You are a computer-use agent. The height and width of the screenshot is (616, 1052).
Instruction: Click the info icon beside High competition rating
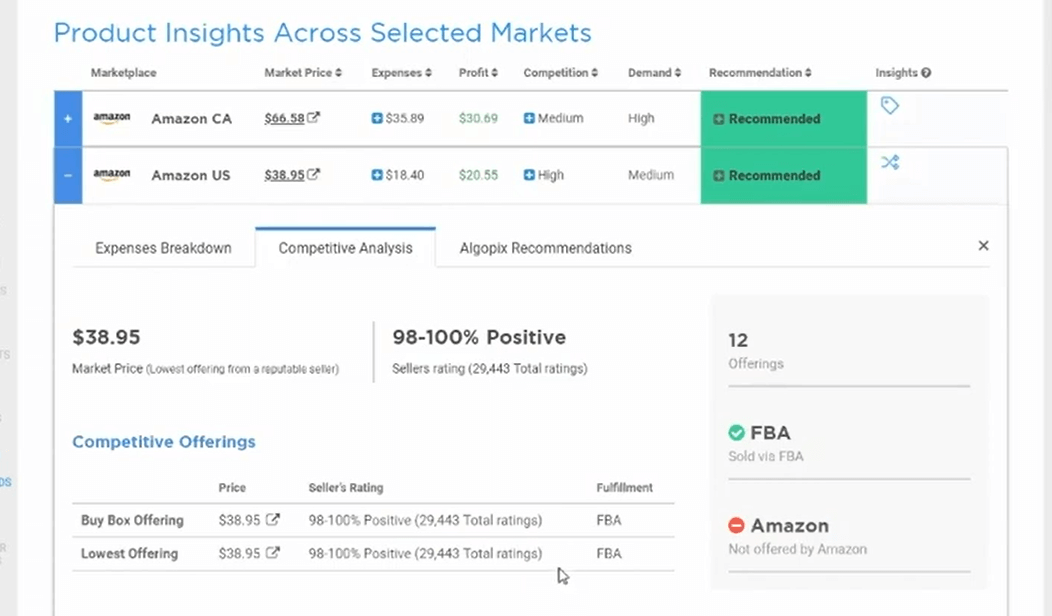528,174
